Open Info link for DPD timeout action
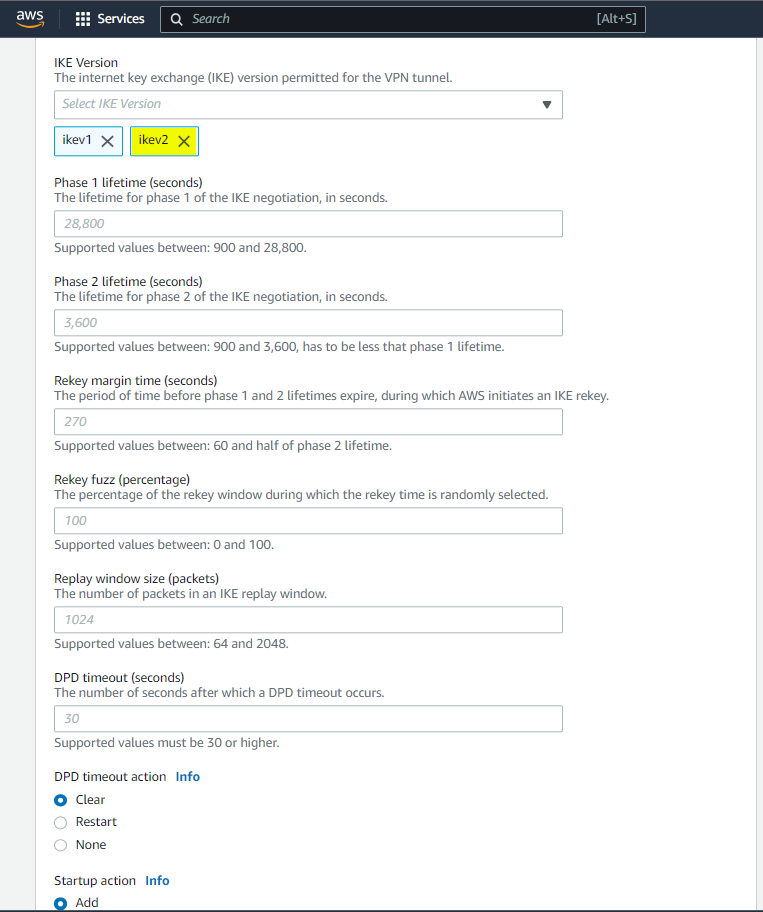763x912 pixels. click(x=188, y=776)
